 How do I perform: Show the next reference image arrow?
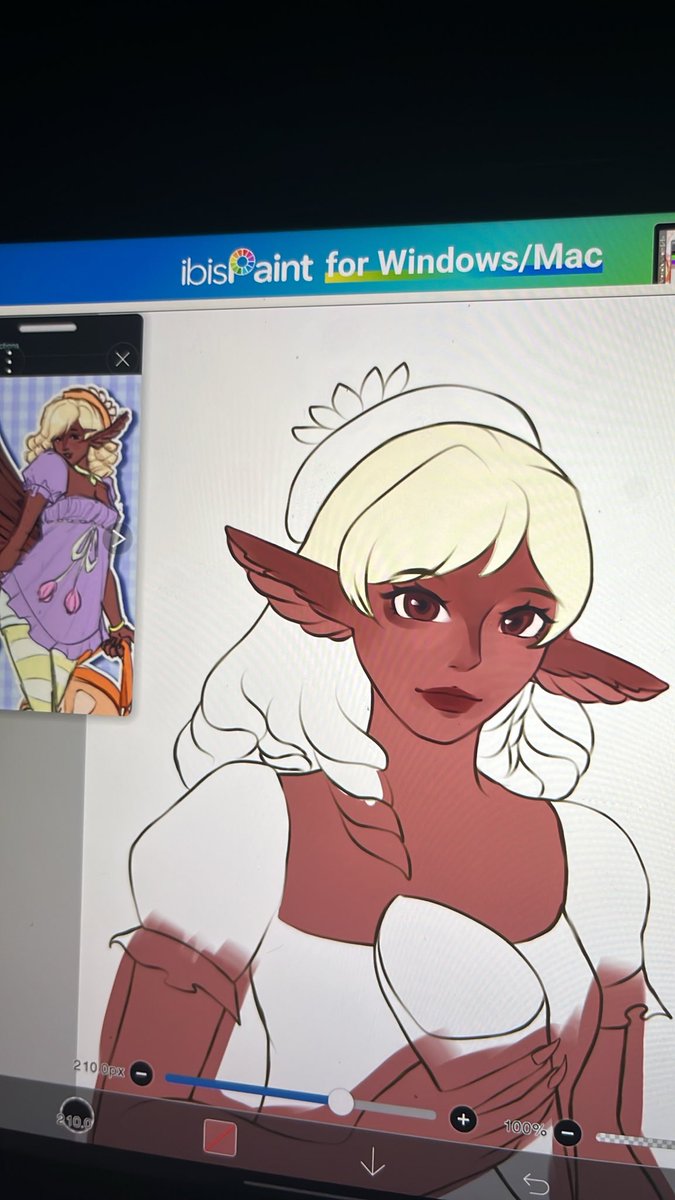119,539
